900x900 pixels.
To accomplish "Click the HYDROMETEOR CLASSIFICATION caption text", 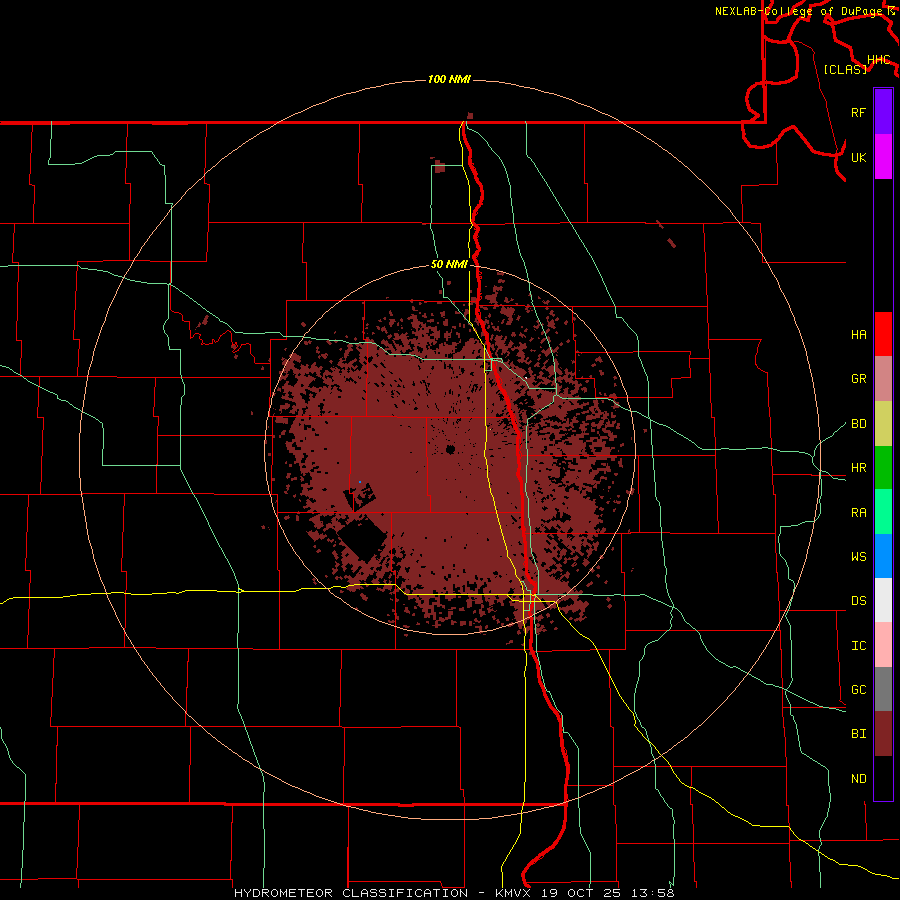I will [x=351, y=893].
